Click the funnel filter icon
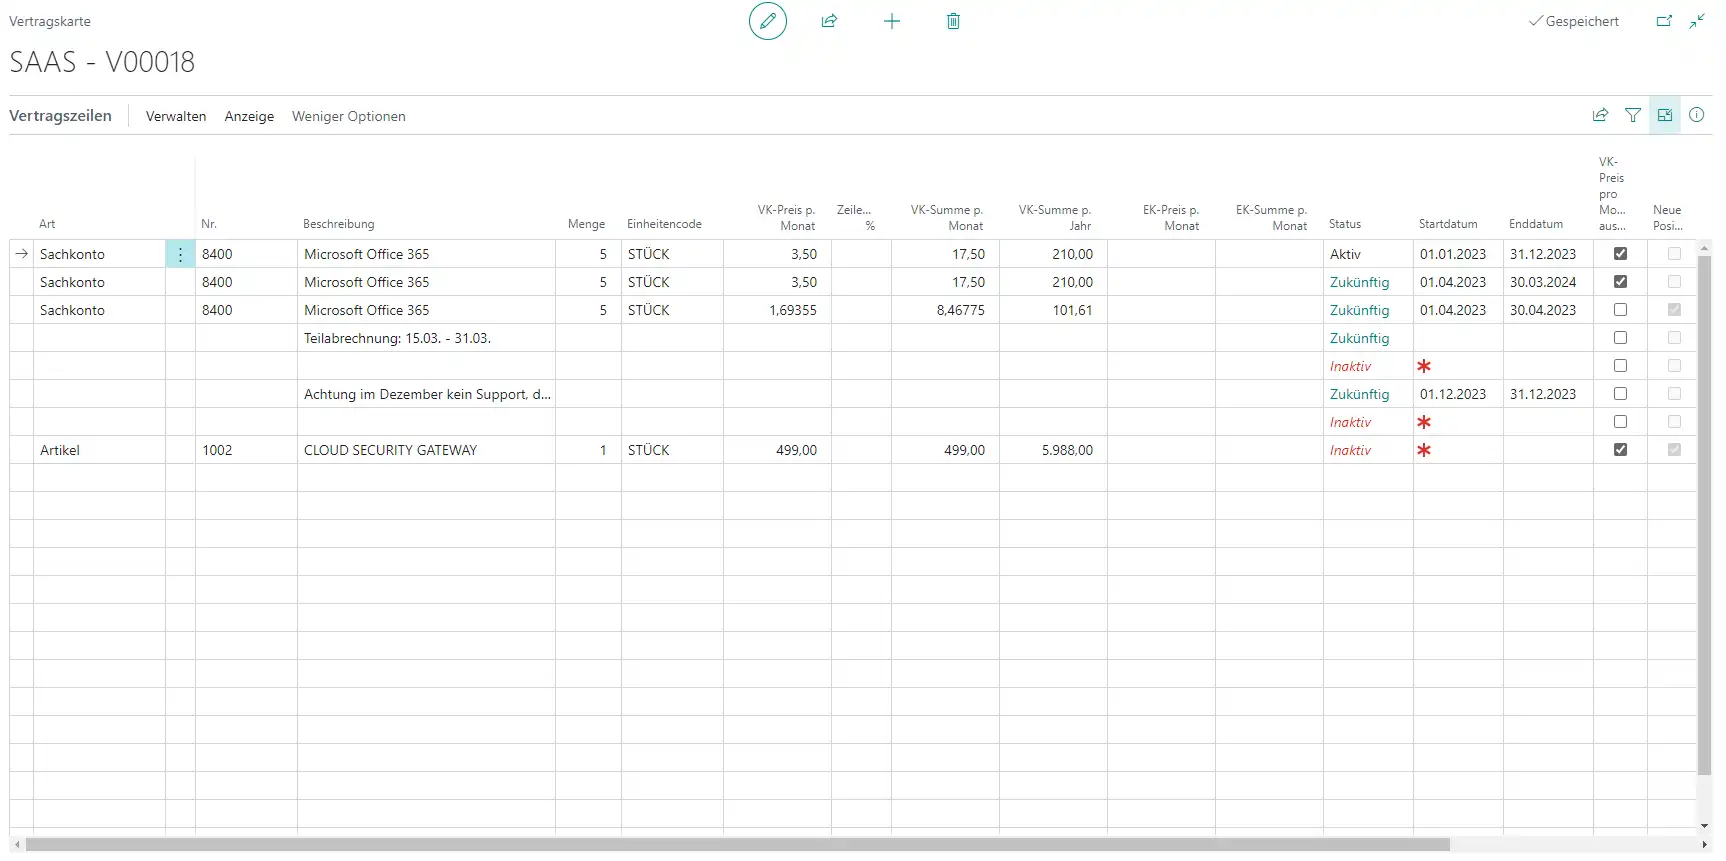Image resolution: width=1726 pixels, height=861 pixels. click(x=1632, y=115)
